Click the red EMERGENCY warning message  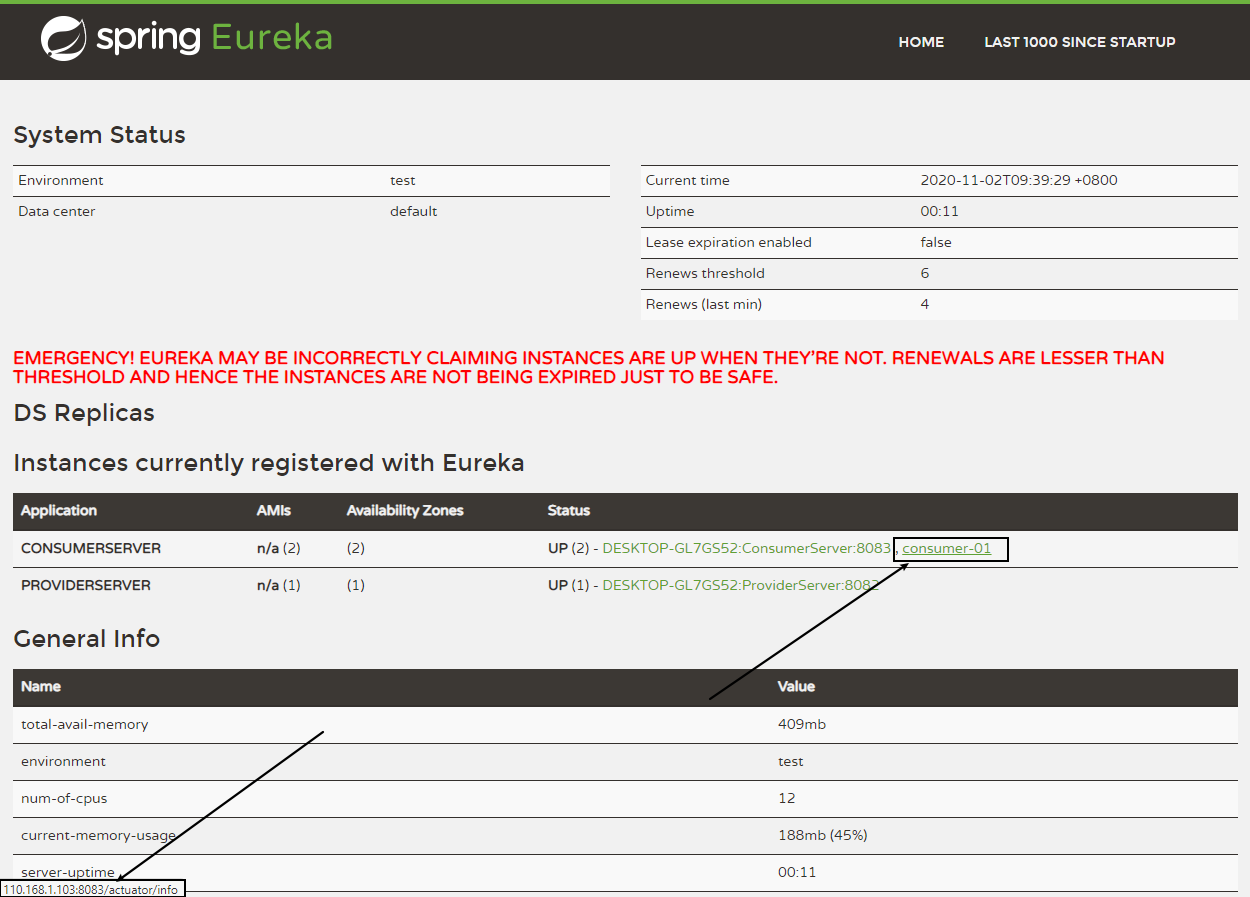pos(588,368)
